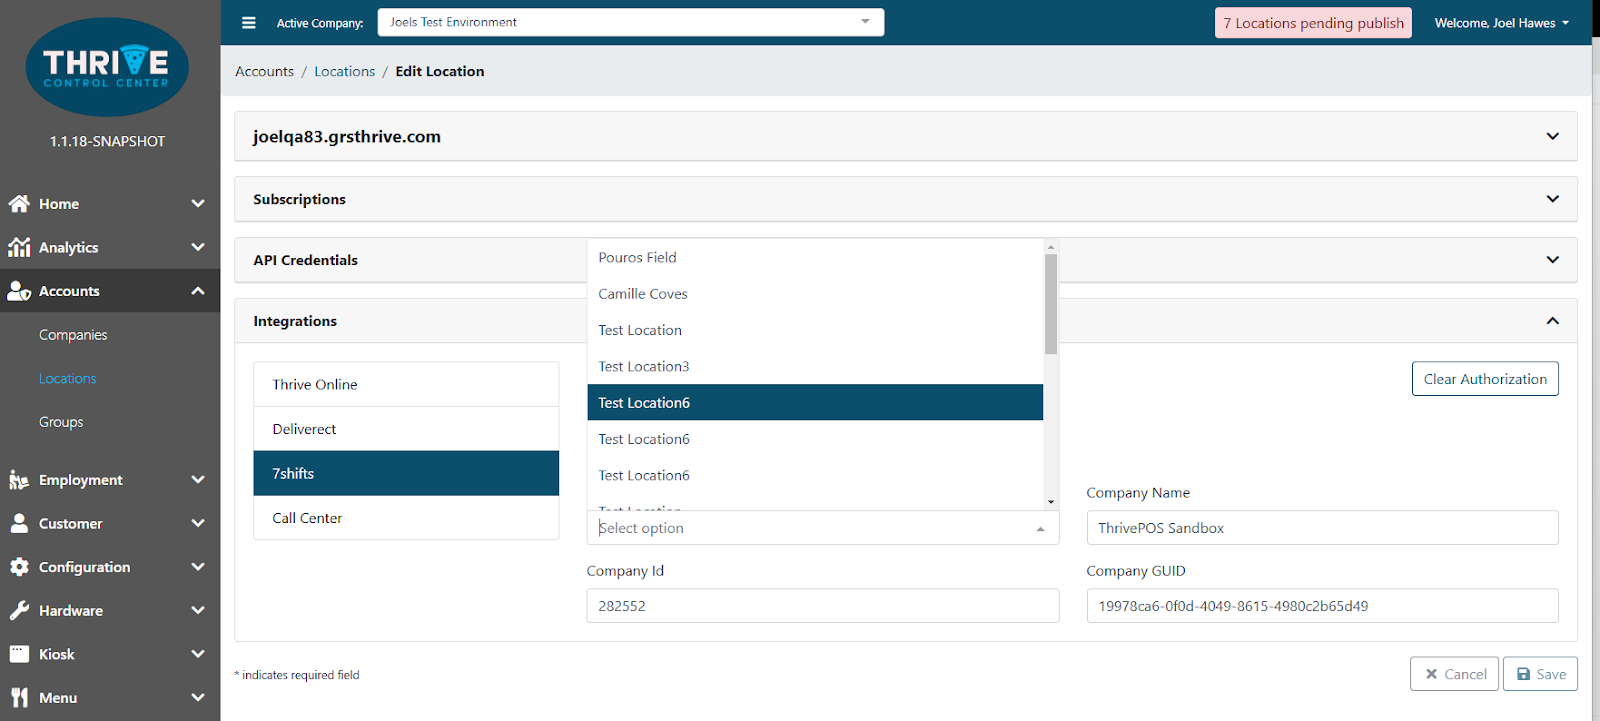1600x721 pixels.
Task: Click the Clear Authorization button
Action: point(1485,379)
